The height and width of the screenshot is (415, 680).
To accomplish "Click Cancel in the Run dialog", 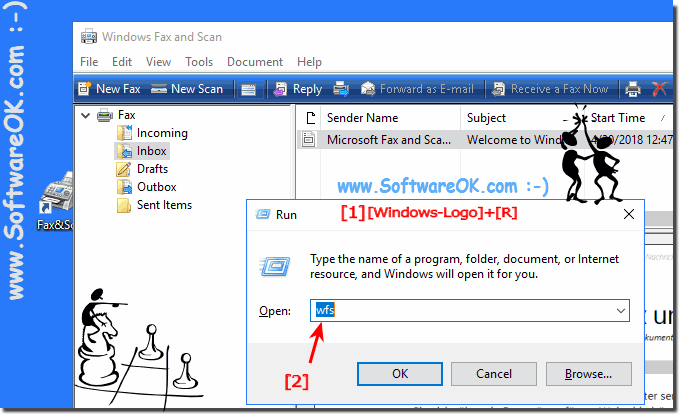I will [494, 374].
